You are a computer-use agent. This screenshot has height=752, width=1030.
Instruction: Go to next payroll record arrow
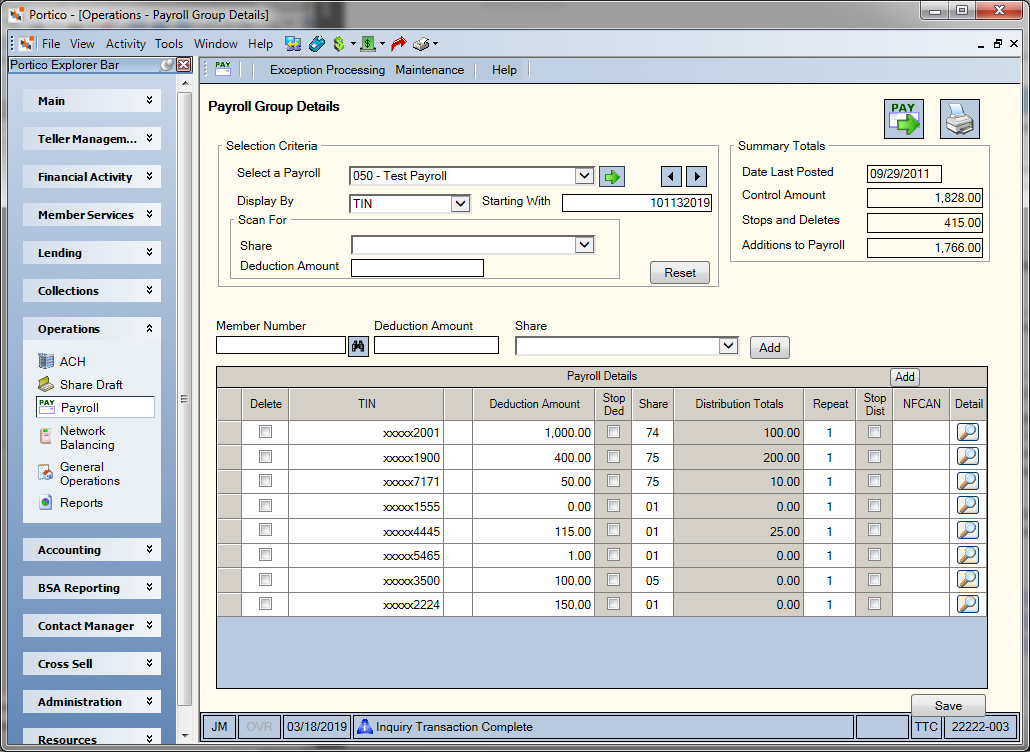click(x=696, y=177)
